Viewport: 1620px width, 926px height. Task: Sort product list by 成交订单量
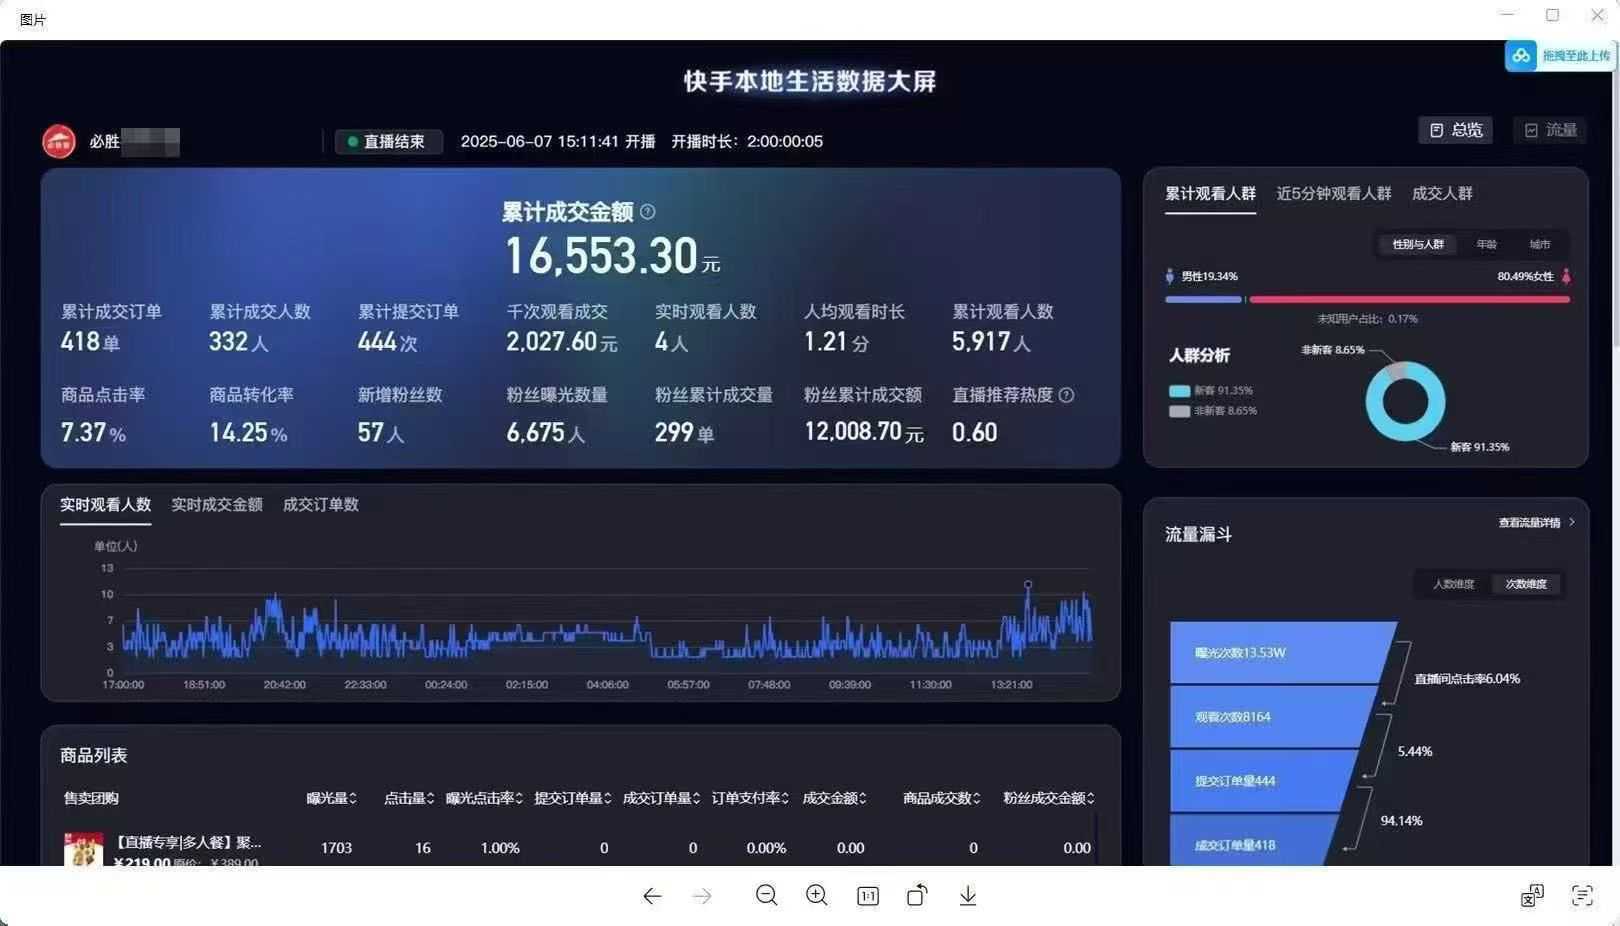point(661,798)
